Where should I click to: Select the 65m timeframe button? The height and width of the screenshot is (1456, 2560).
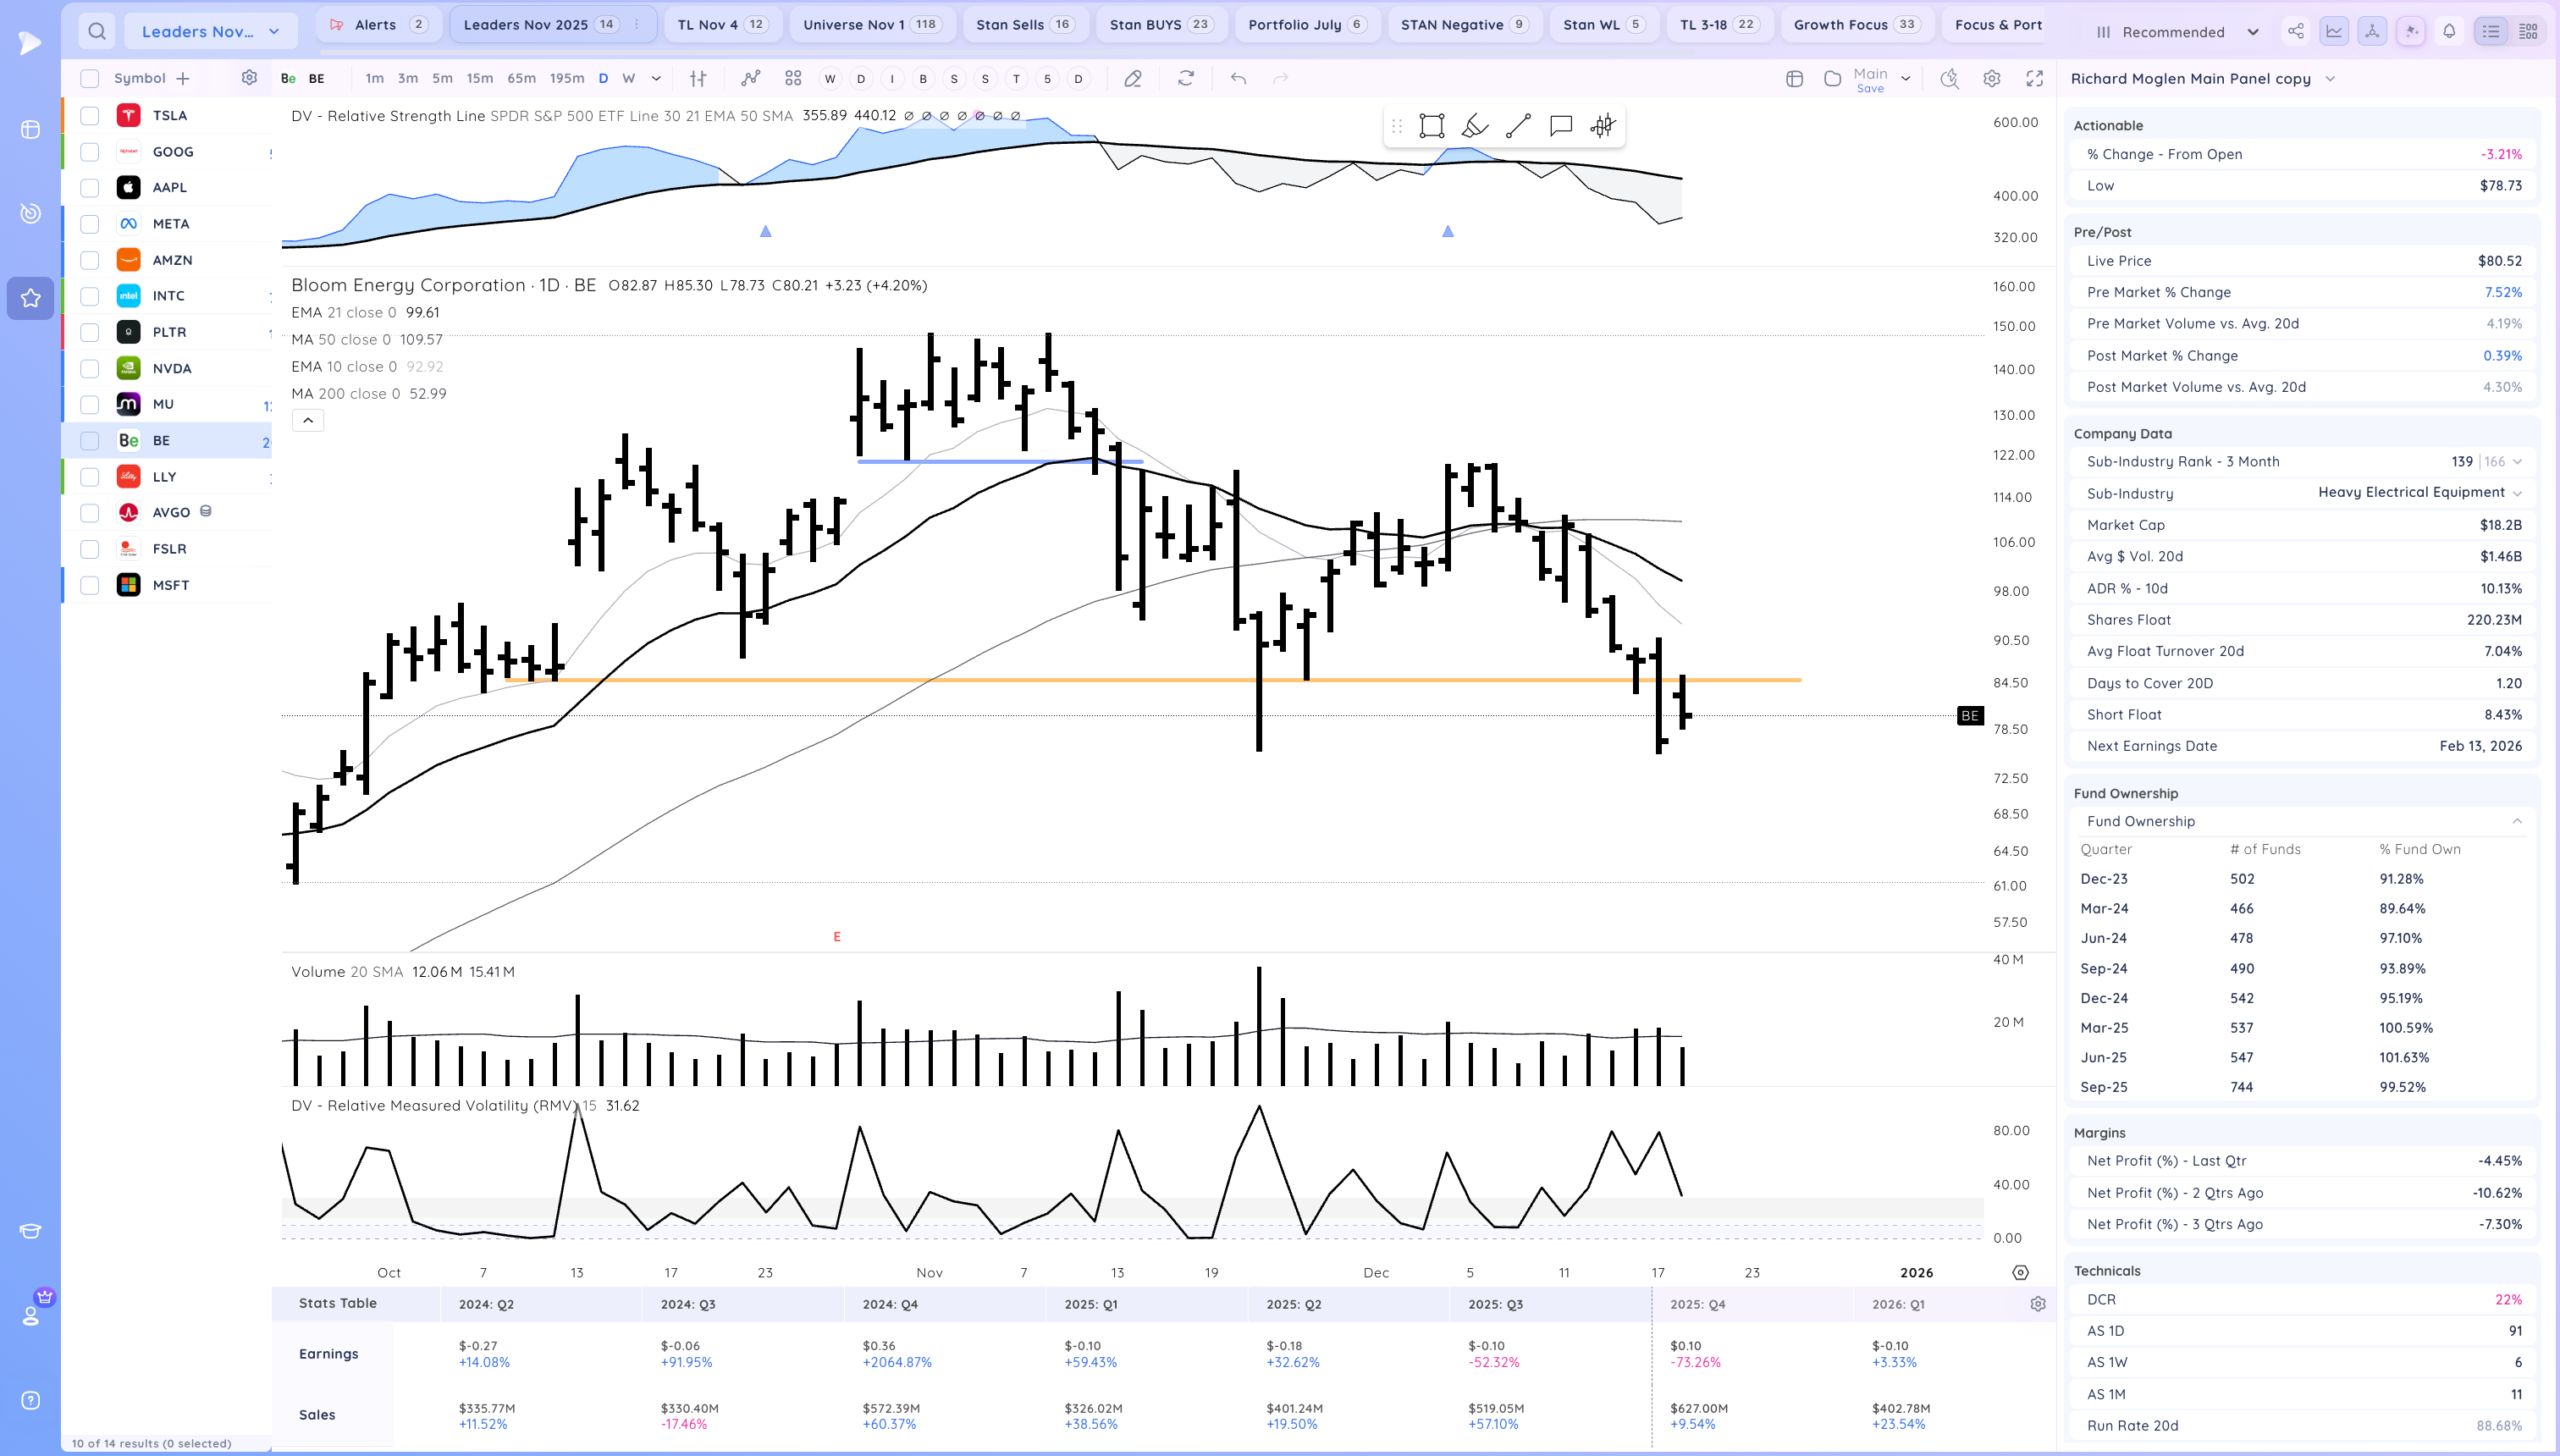521,78
